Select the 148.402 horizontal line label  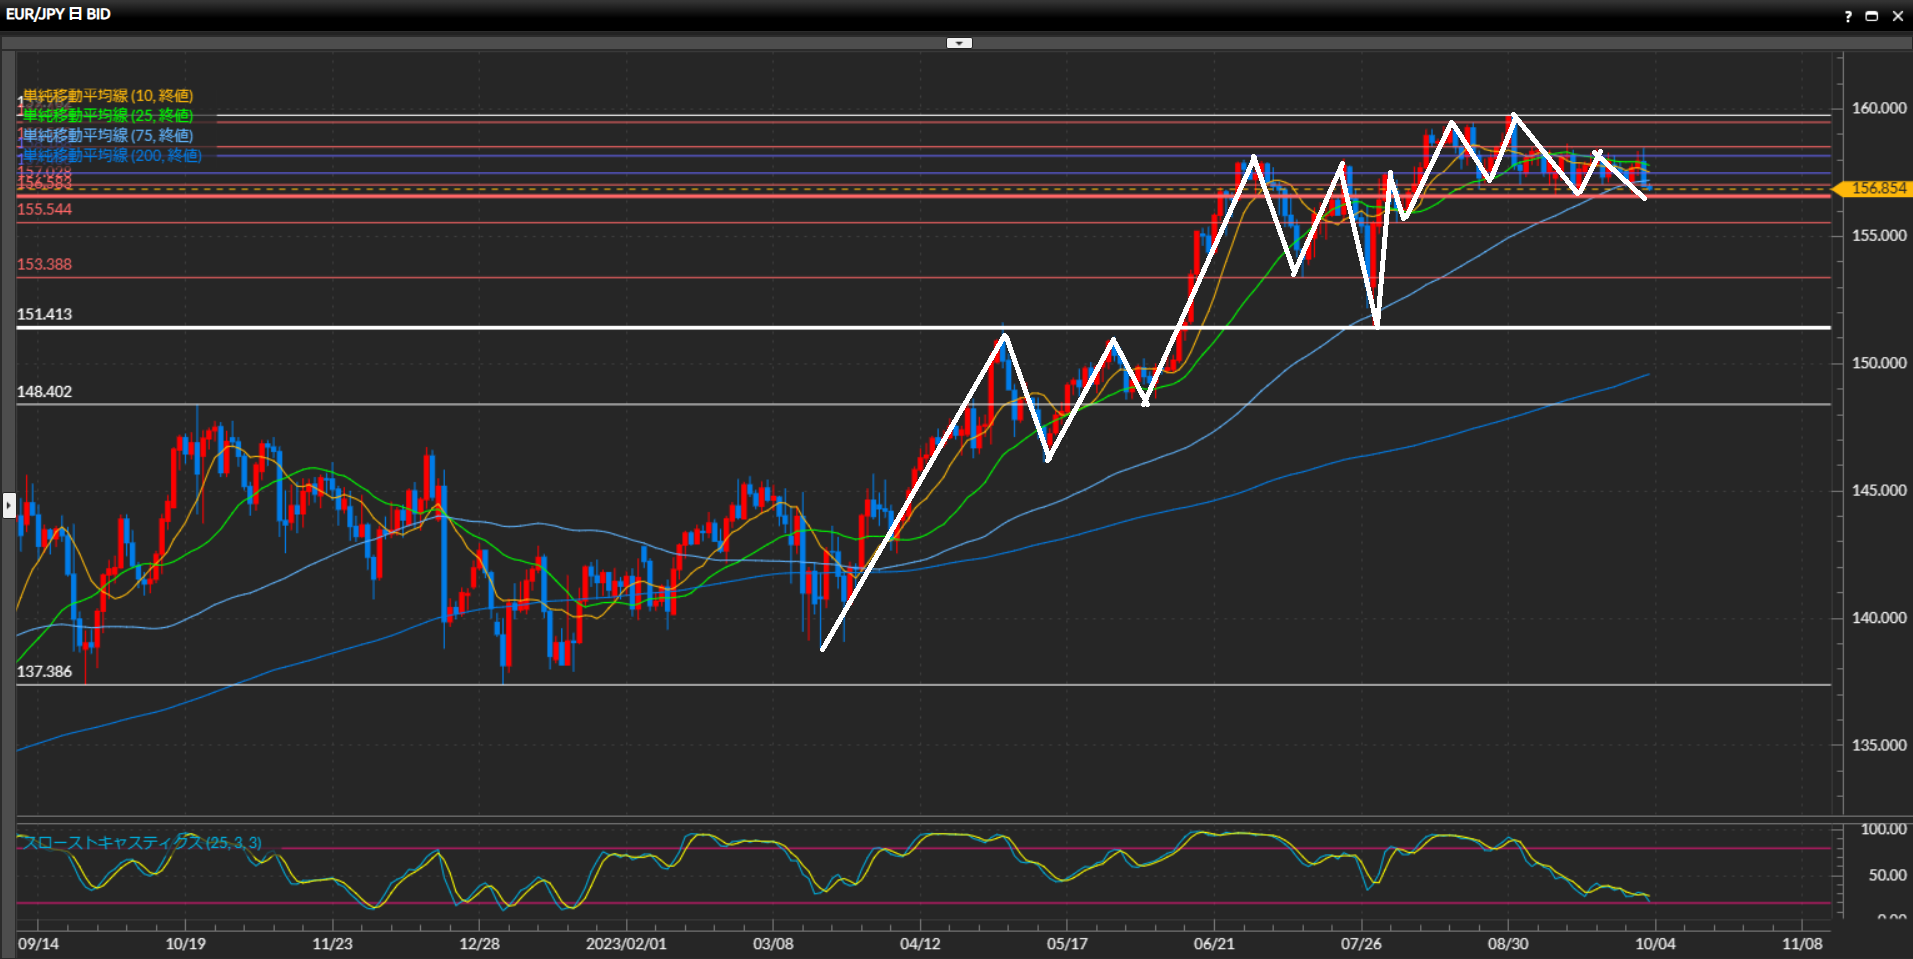(45, 392)
